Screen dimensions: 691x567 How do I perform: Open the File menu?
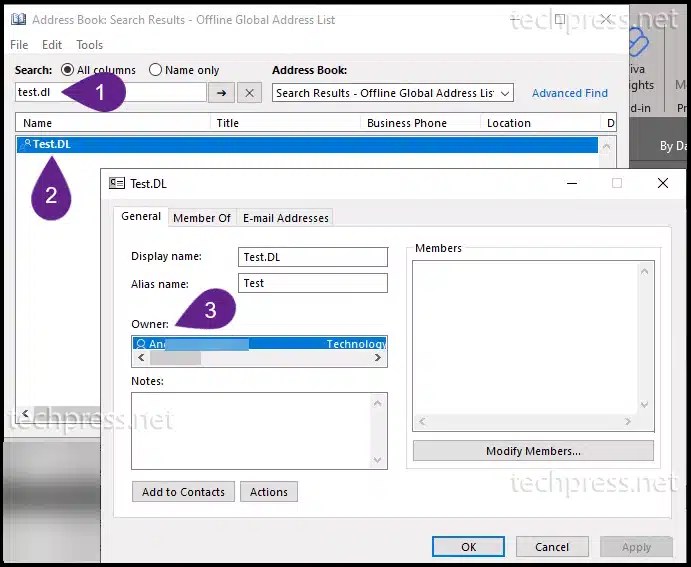pos(19,44)
